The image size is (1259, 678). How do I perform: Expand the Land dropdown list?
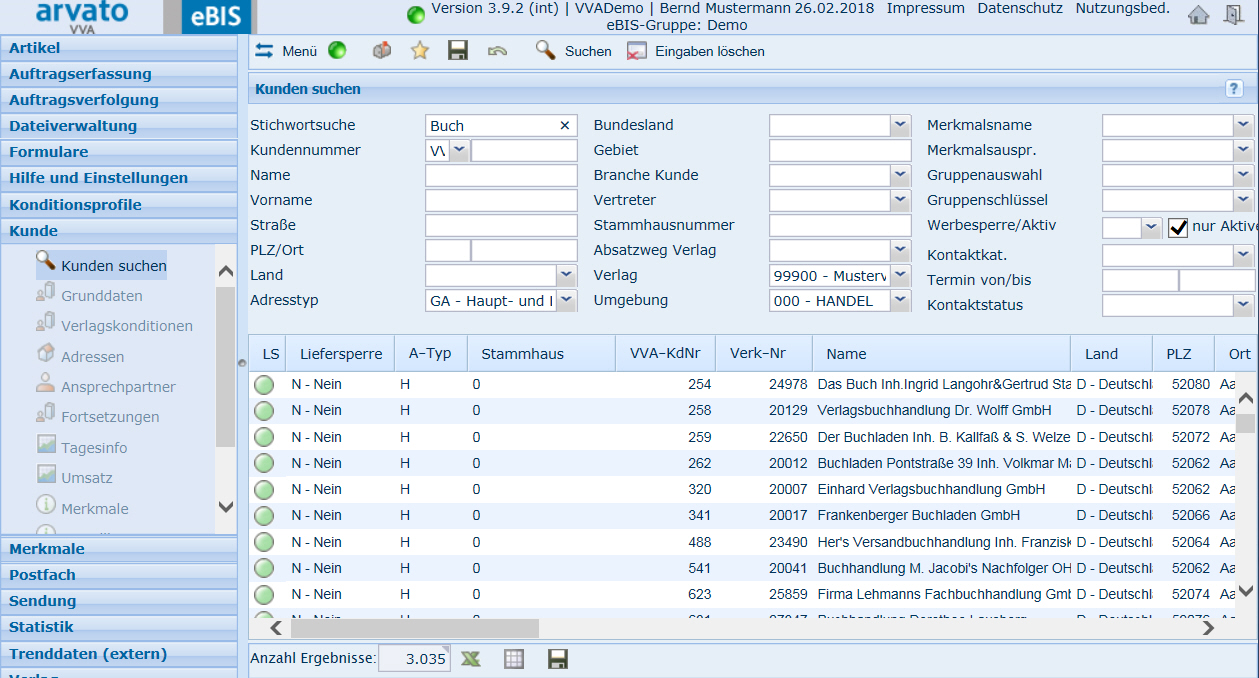pyautogui.click(x=566, y=275)
